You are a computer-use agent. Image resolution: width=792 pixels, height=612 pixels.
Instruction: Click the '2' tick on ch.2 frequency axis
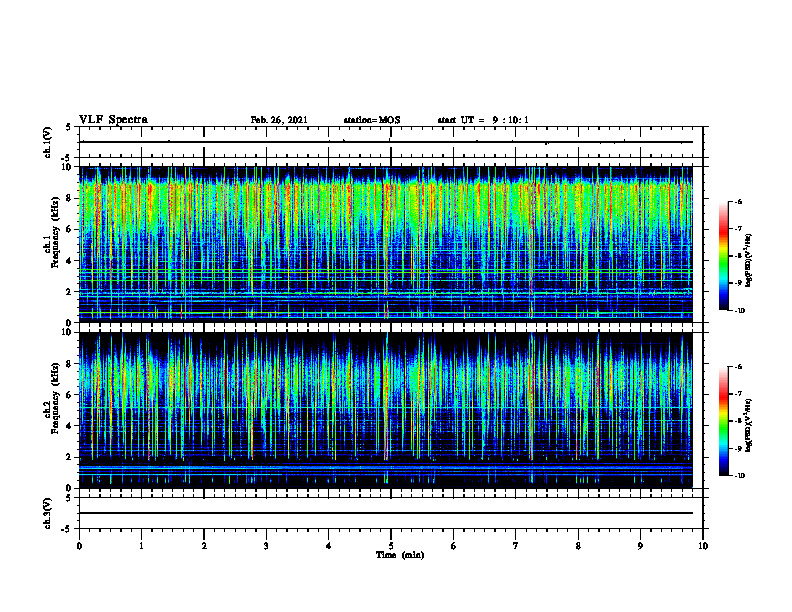click(x=70, y=457)
